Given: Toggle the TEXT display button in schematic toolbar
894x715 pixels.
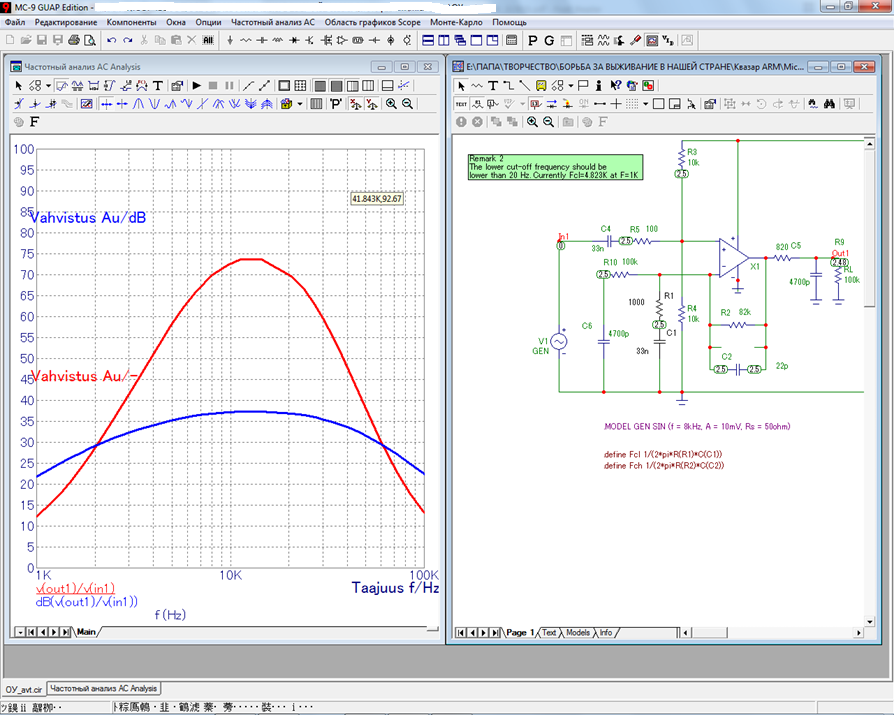Looking at the screenshot, I should pos(461,104).
